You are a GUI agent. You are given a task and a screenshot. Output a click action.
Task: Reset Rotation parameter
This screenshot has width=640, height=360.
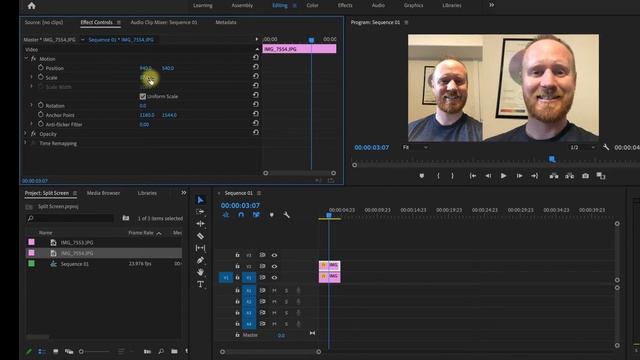pyautogui.click(x=256, y=104)
